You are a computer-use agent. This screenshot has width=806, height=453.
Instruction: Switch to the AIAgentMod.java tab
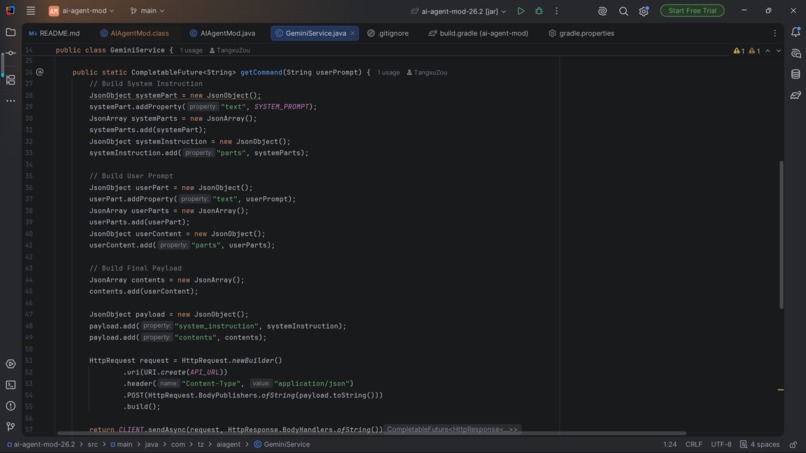point(222,33)
